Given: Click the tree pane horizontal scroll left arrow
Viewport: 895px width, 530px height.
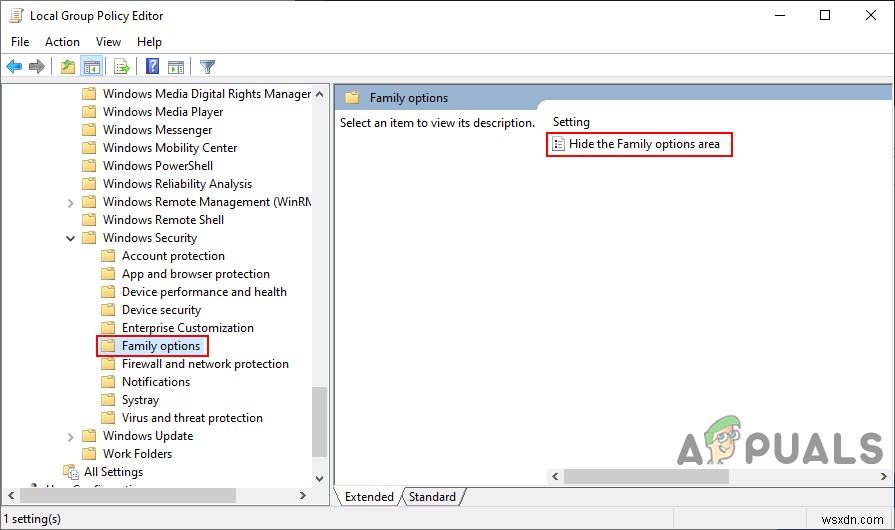Looking at the screenshot, I should coord(11,496).
